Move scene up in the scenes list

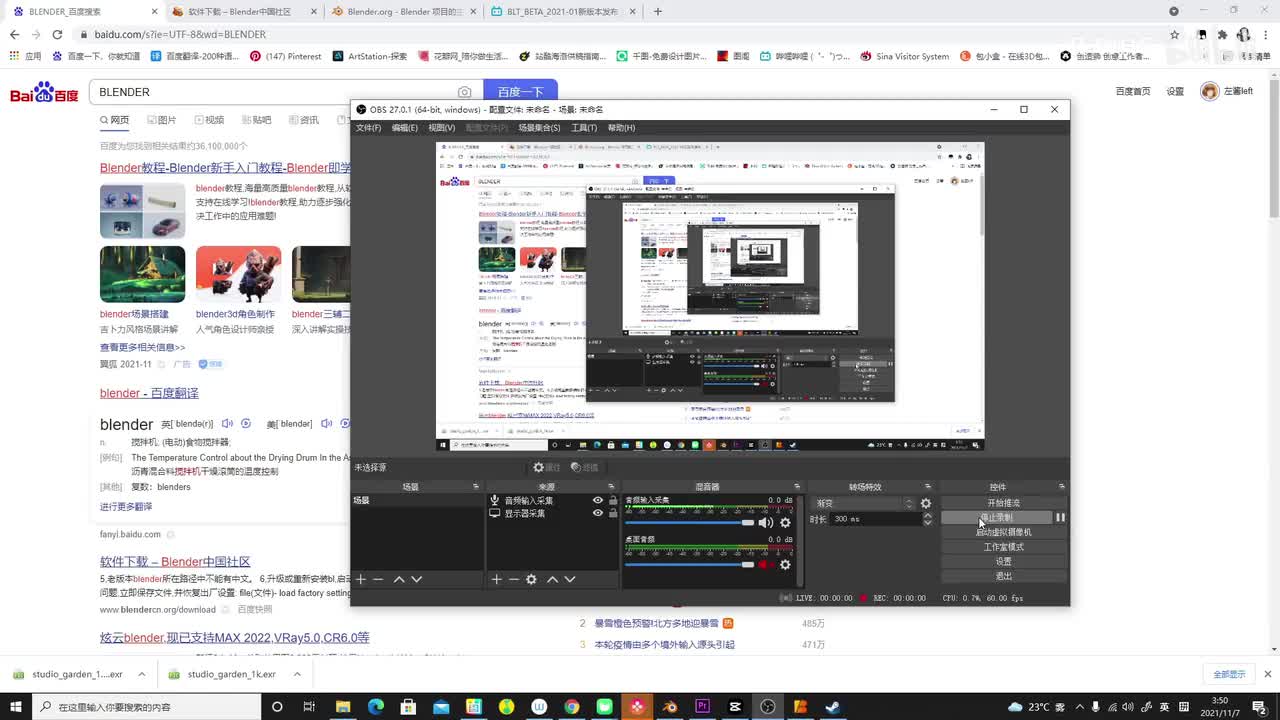click(x=399, y=579)
